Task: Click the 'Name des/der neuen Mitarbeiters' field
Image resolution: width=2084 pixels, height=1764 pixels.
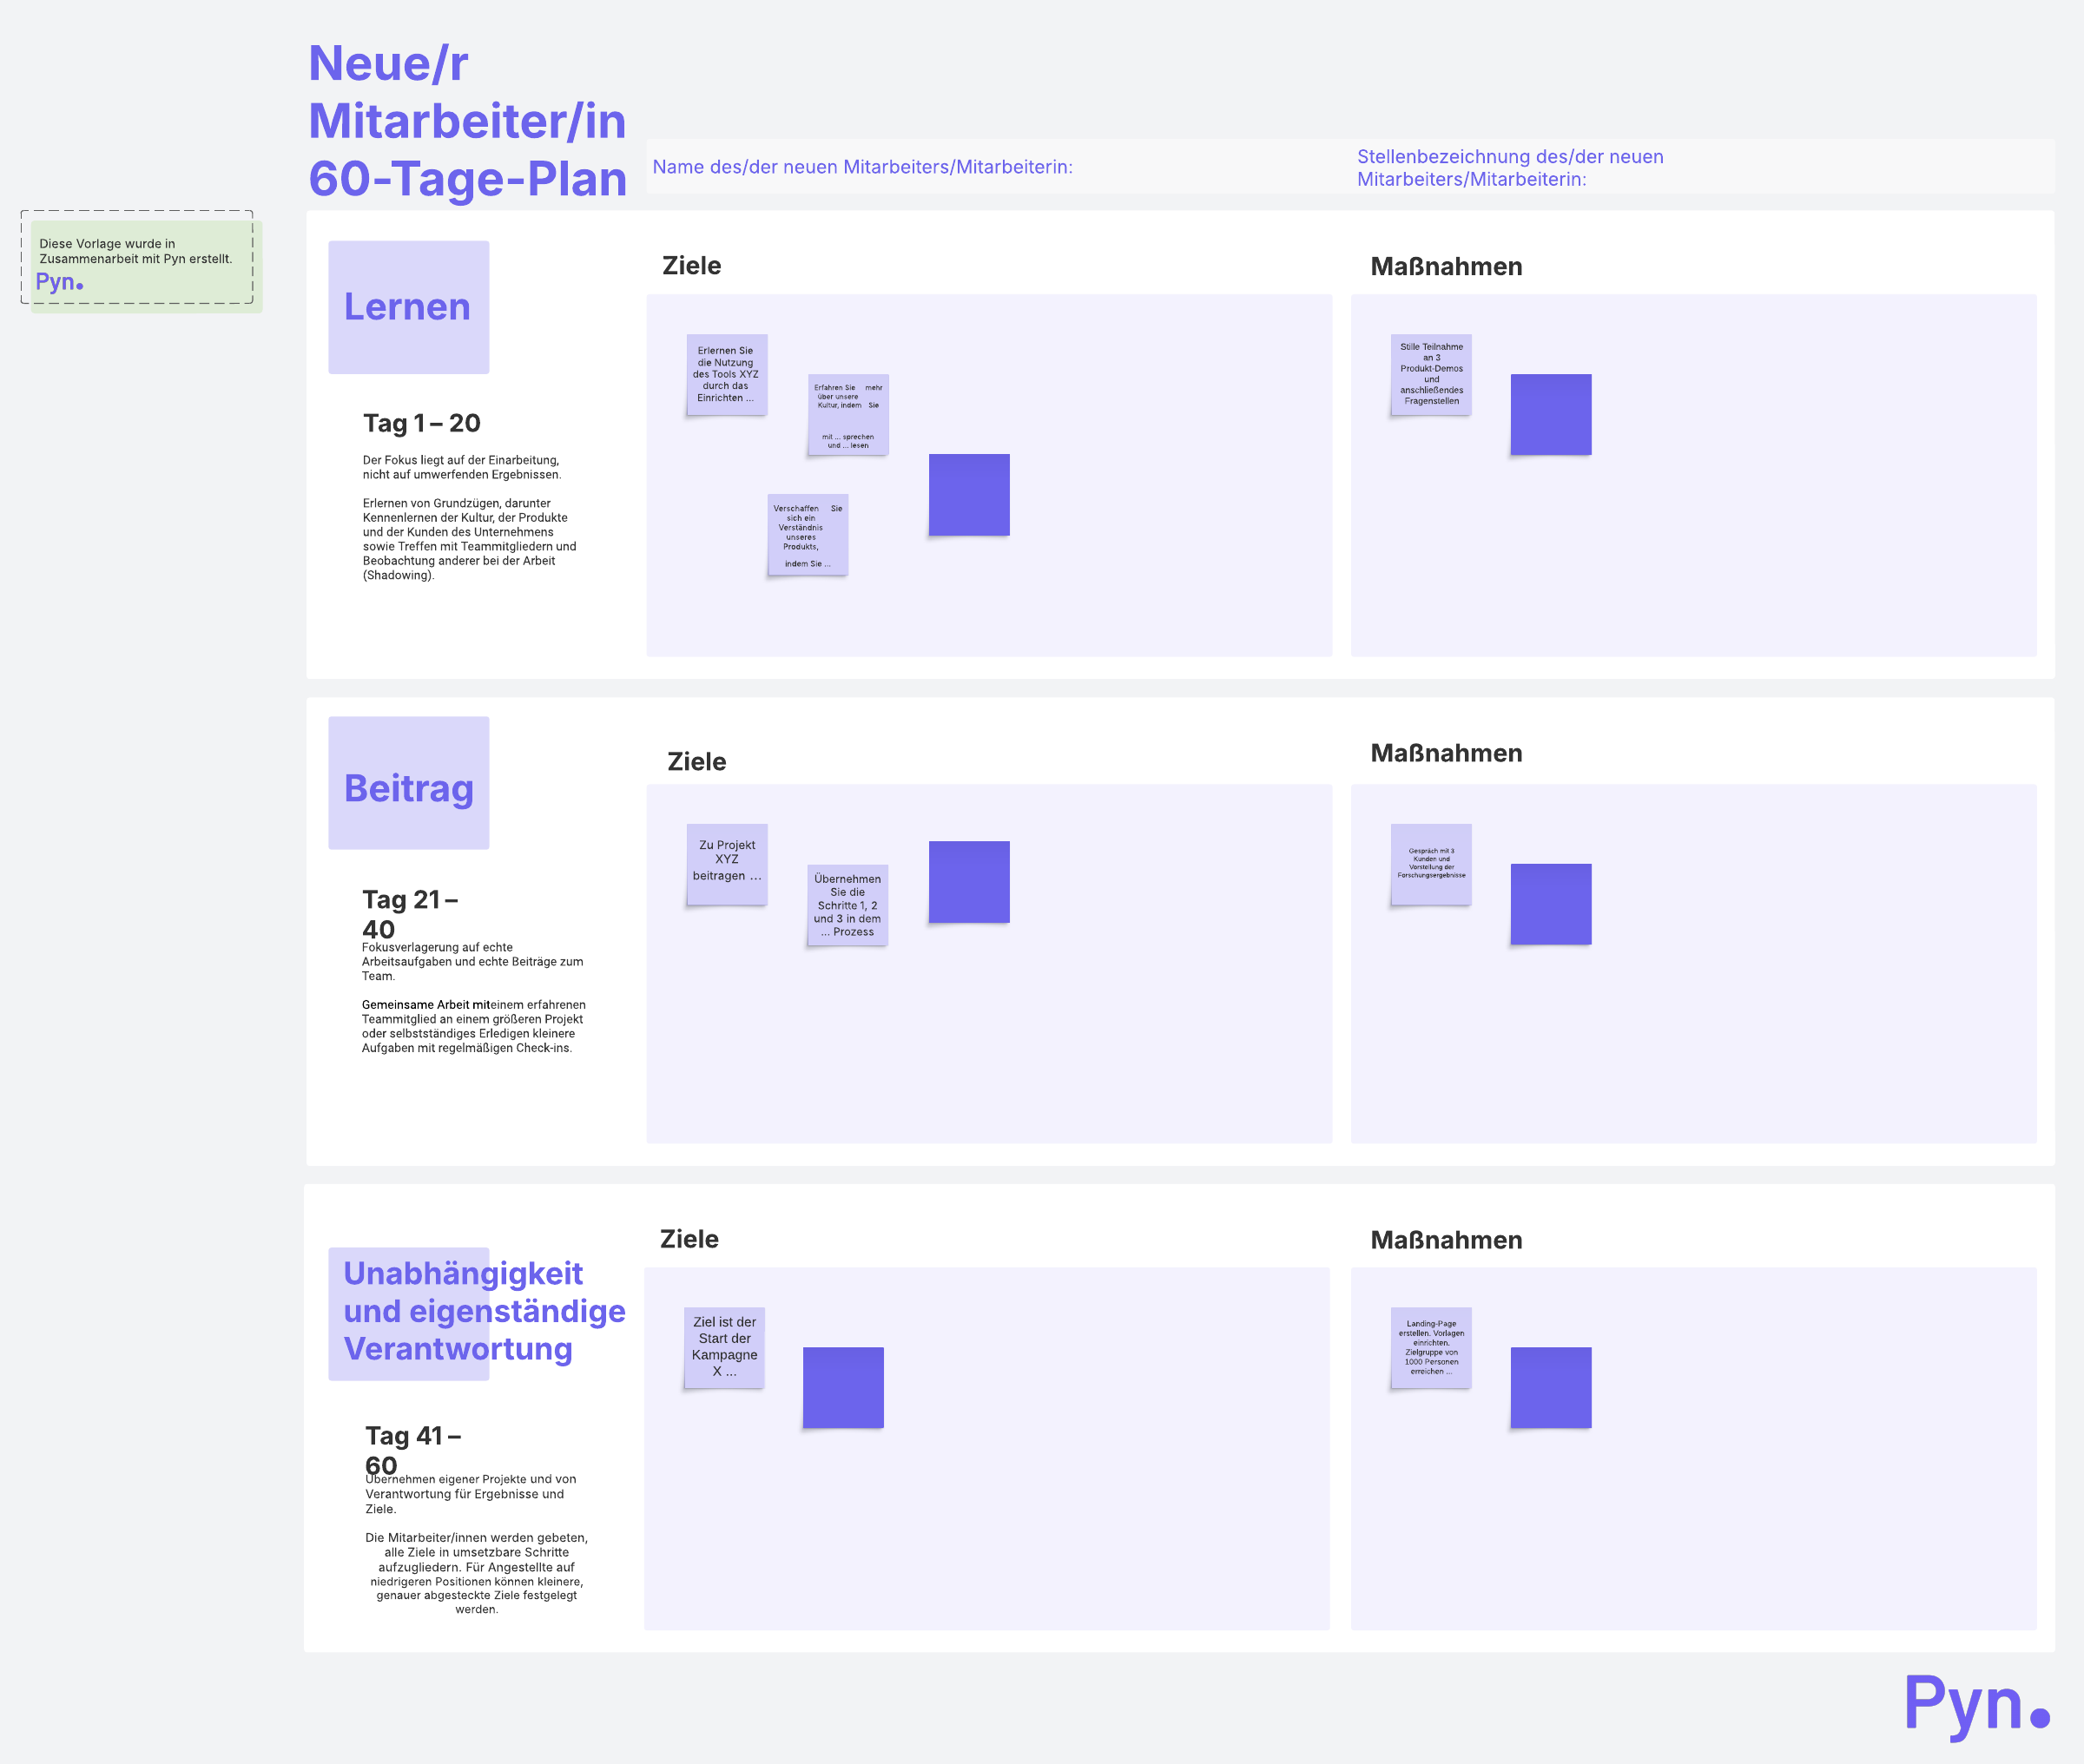Action: point(862,167)
